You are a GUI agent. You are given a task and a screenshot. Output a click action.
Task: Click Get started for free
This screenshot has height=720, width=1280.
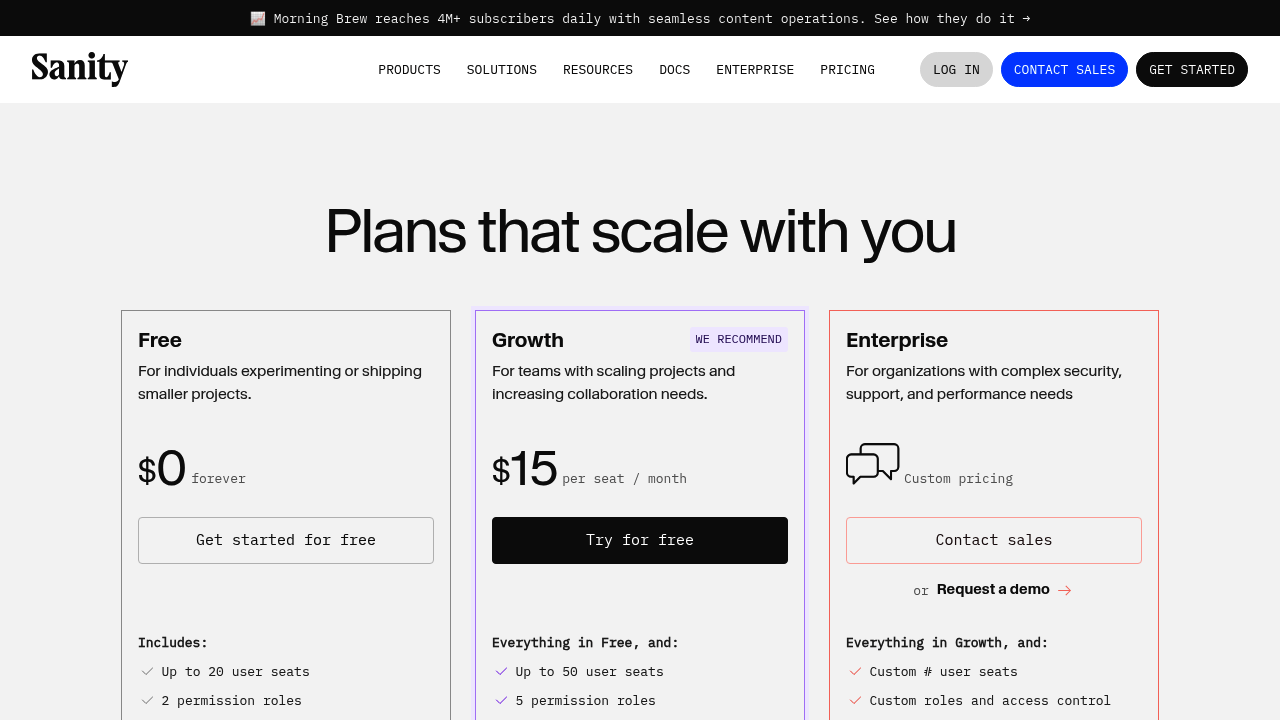coord(286,540)
